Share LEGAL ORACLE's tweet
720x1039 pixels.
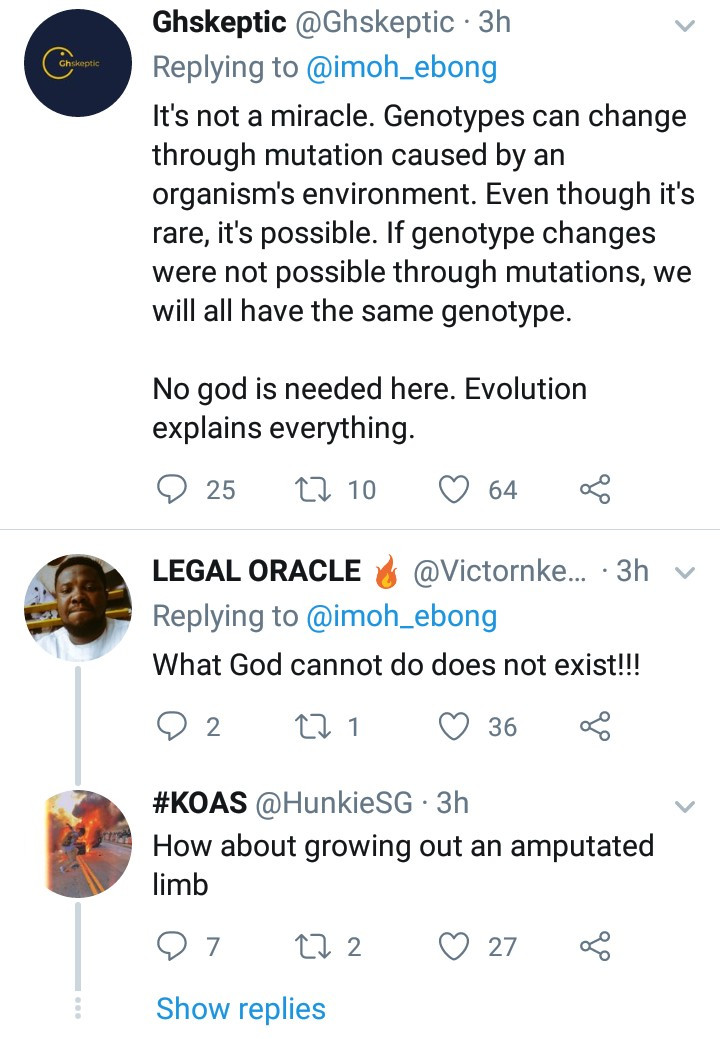[x=594, y=726]
